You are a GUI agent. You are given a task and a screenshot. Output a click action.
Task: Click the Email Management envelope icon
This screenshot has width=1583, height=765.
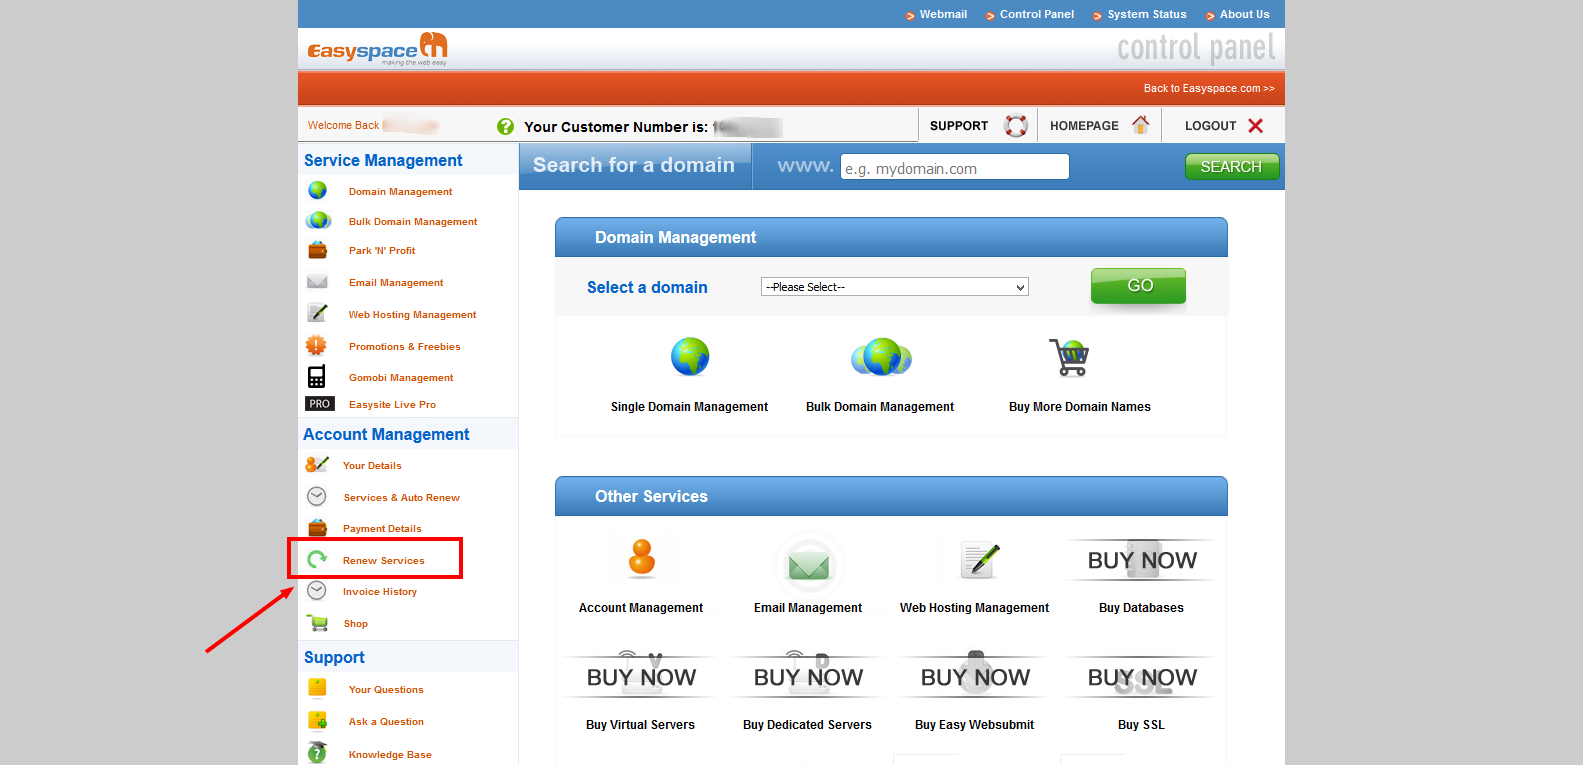coord(808,565)
